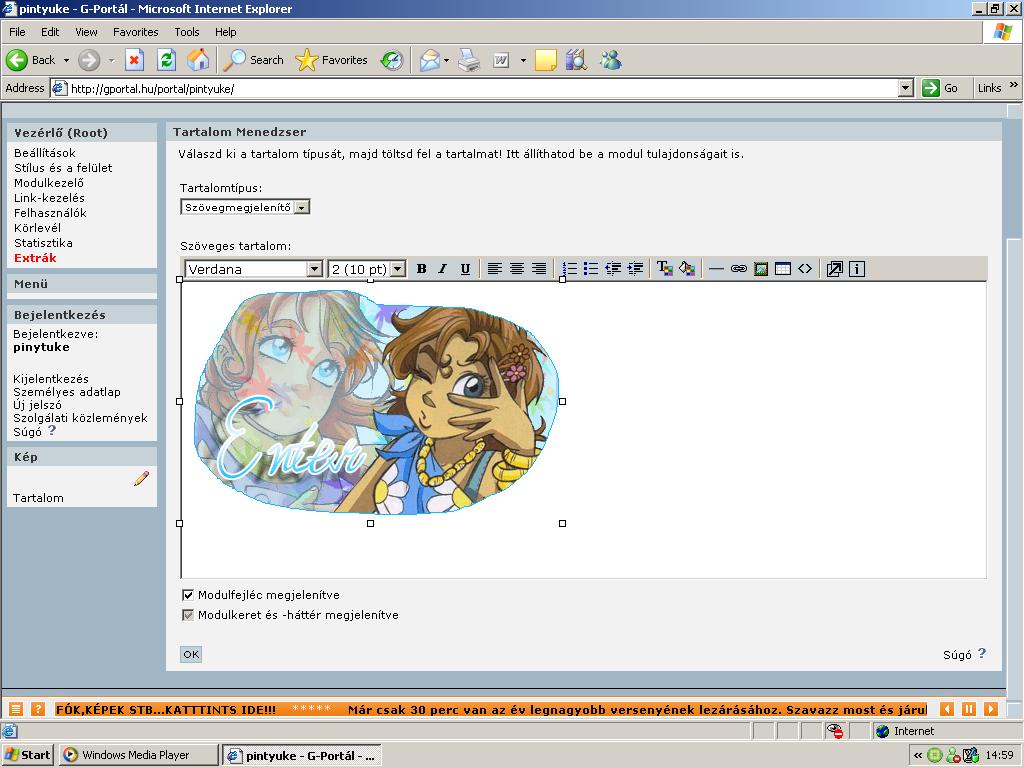The width and height of the screenshot is (1024, 768).
Task: Open the Tools menu
Action: point(187,32)
